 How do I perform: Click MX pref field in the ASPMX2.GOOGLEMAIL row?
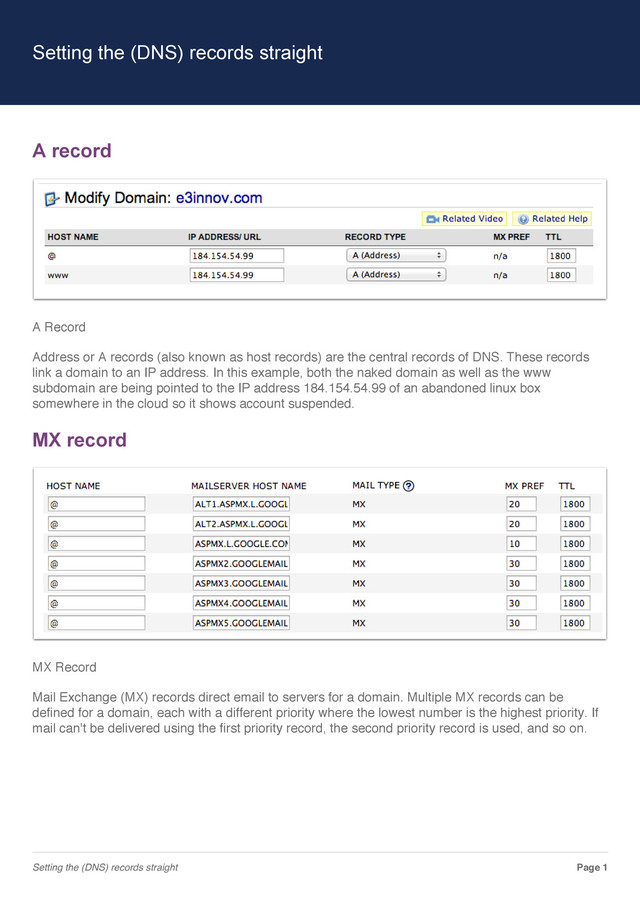click(x=521, y=563)
